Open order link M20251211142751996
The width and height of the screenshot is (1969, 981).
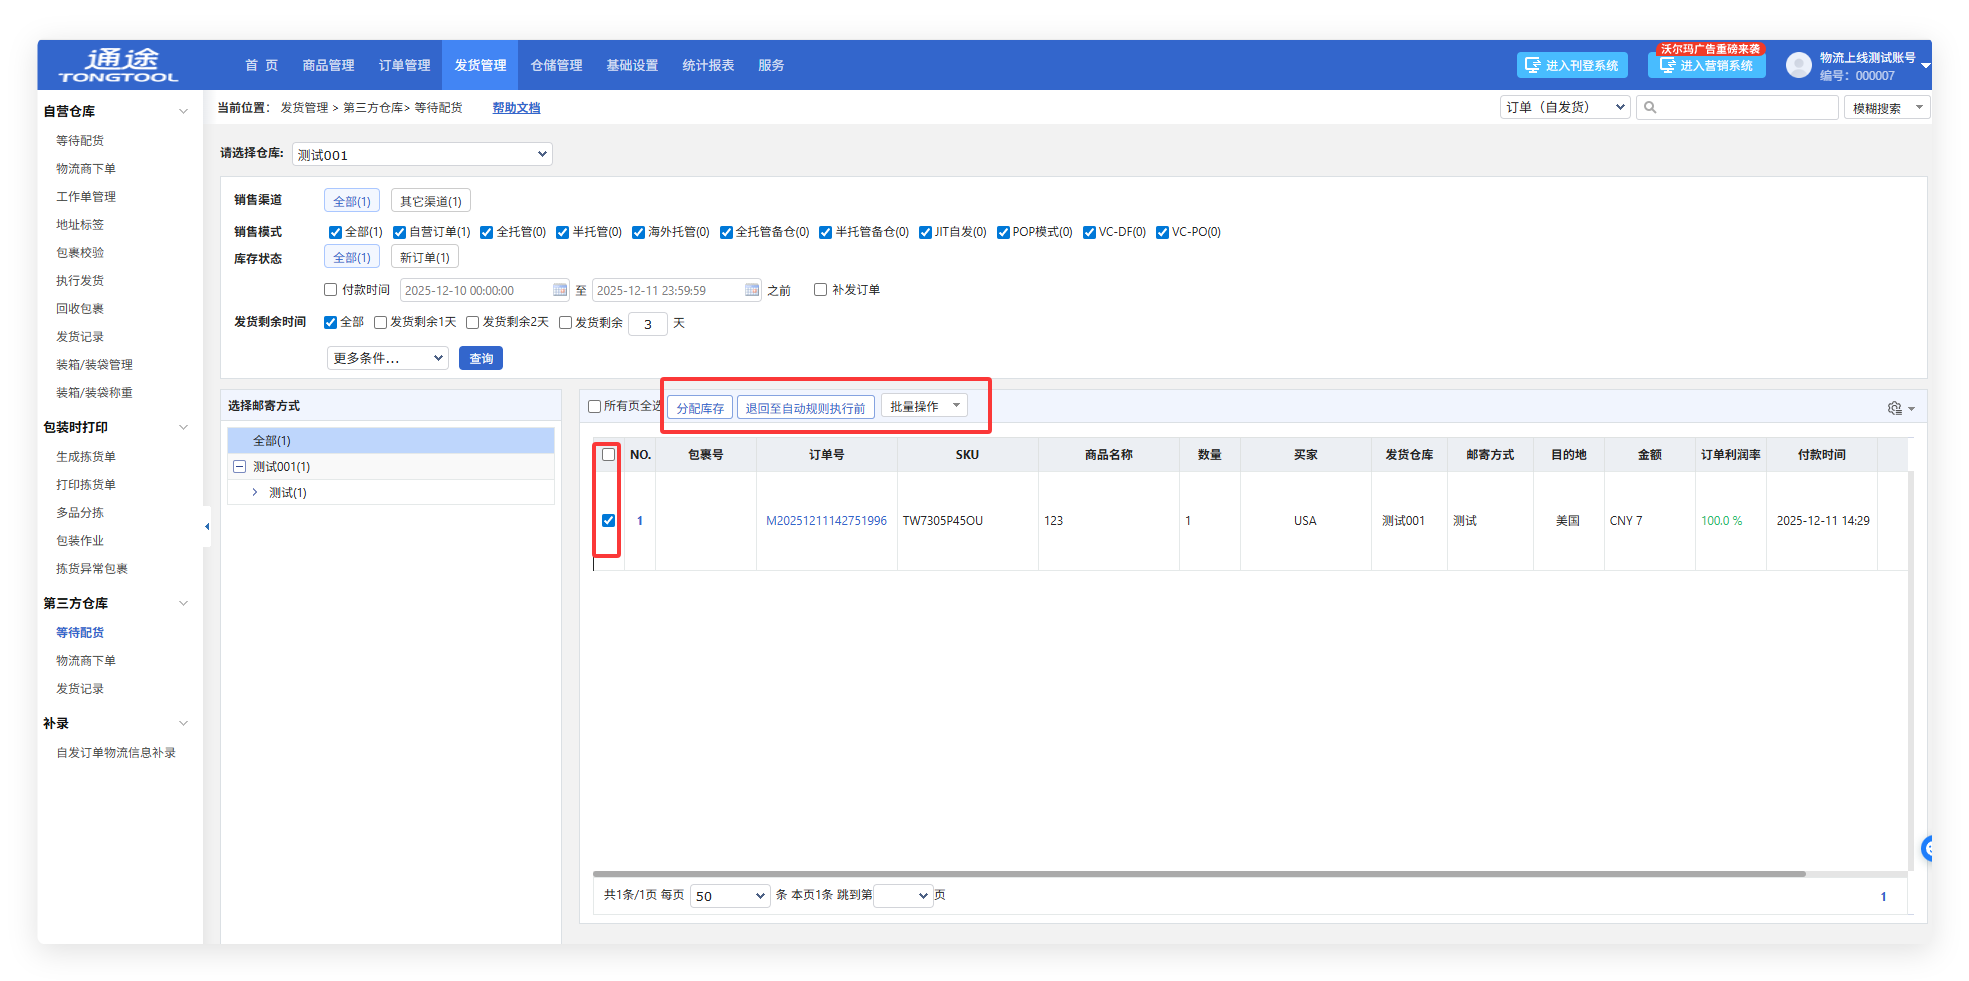tap(826, 521)
